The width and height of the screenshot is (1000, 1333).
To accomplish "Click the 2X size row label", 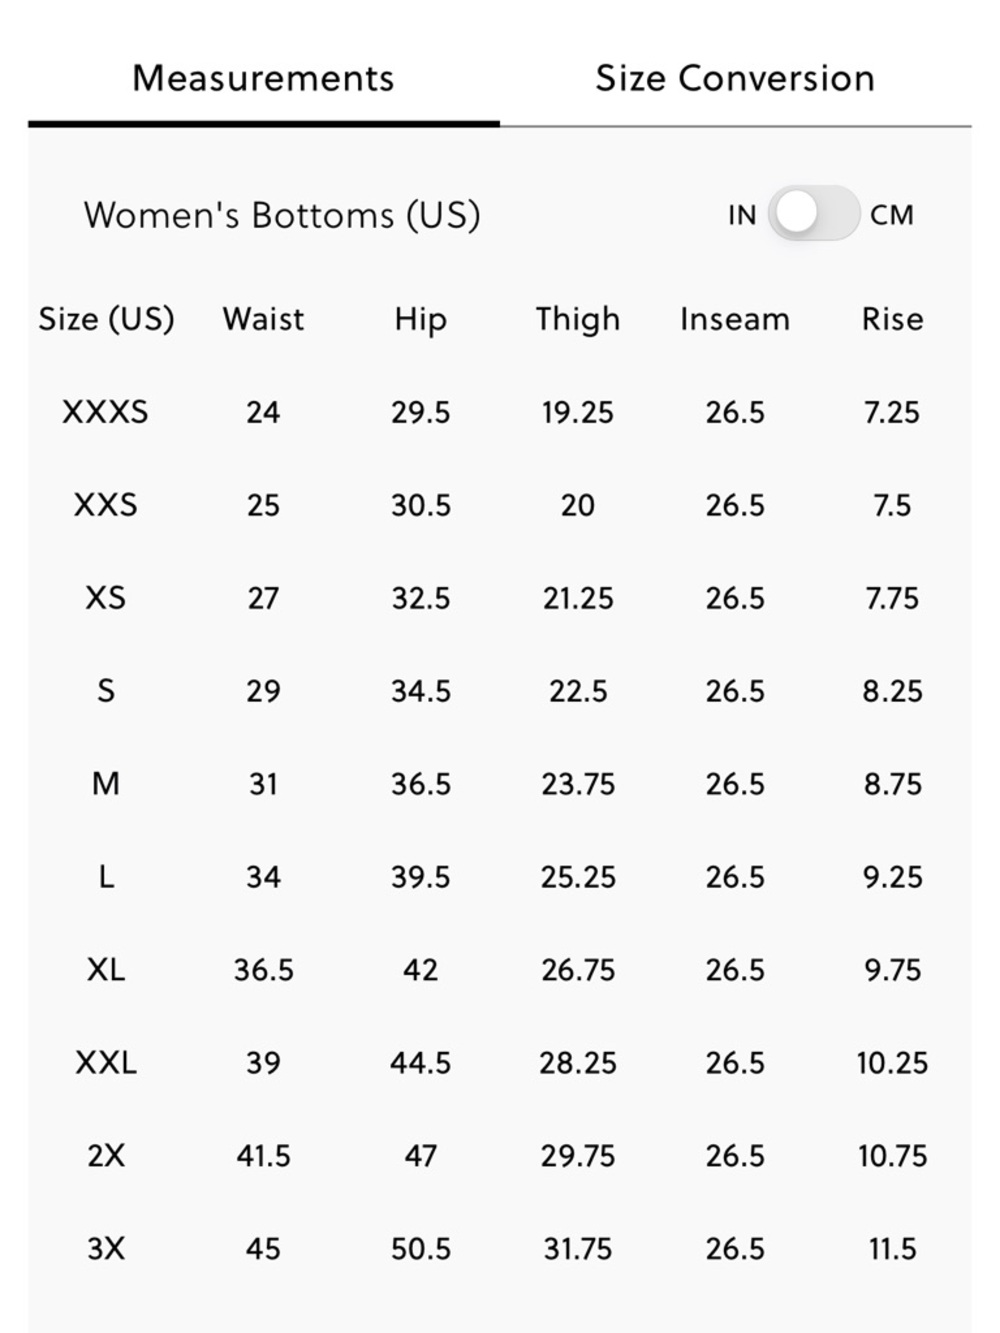I will point(105,1156).
